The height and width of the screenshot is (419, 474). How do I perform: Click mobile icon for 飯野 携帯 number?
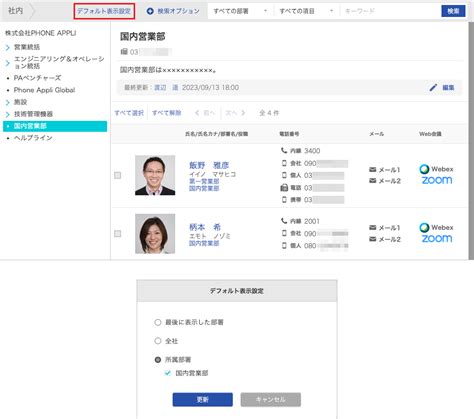(x=284, y=200)
